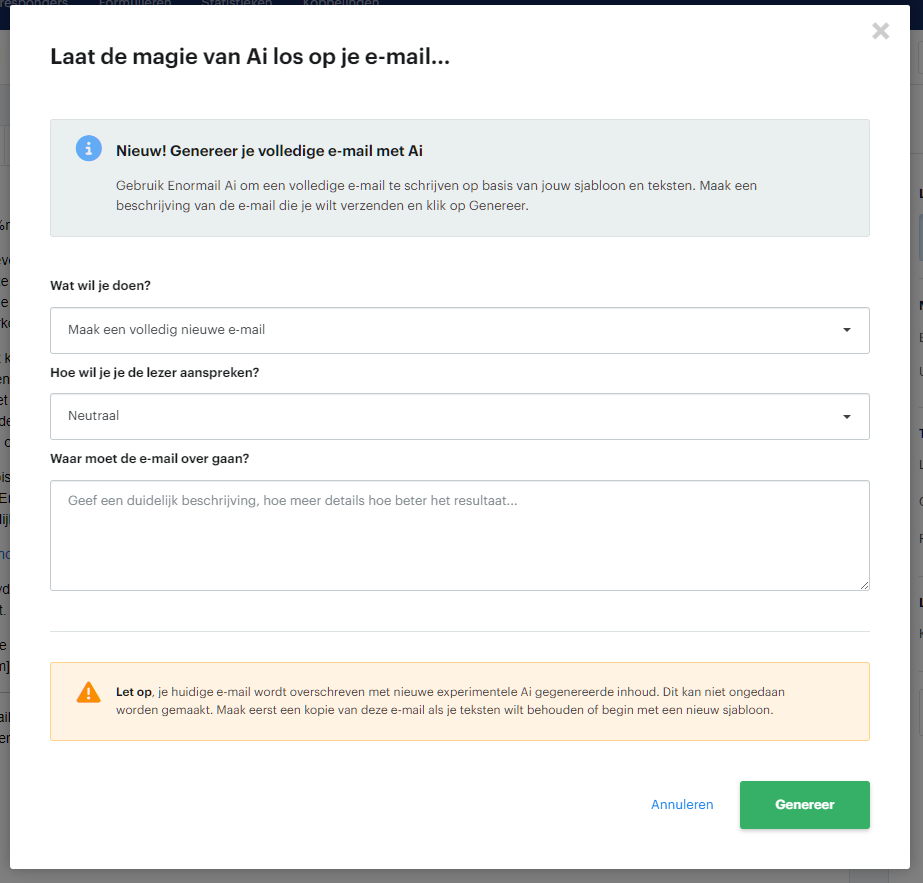Focus the e-mail description text area

[460, 536]
